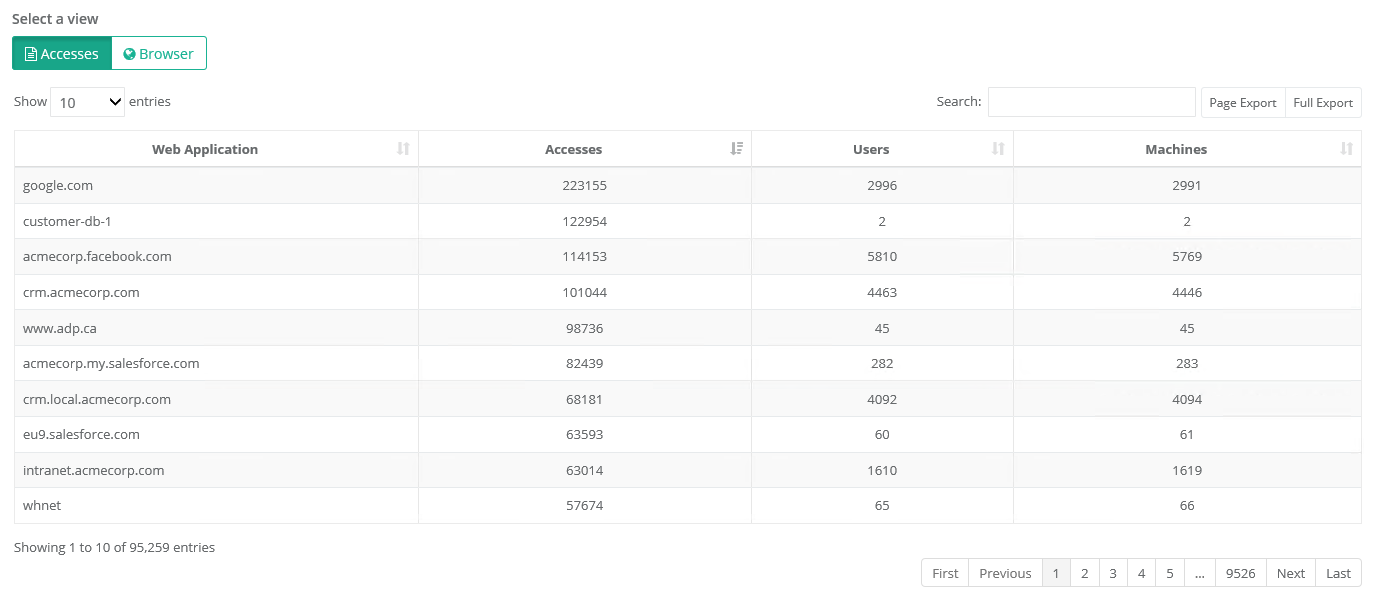Click machines value 4446
The image size is (1378, 601).
(1187, 292)
